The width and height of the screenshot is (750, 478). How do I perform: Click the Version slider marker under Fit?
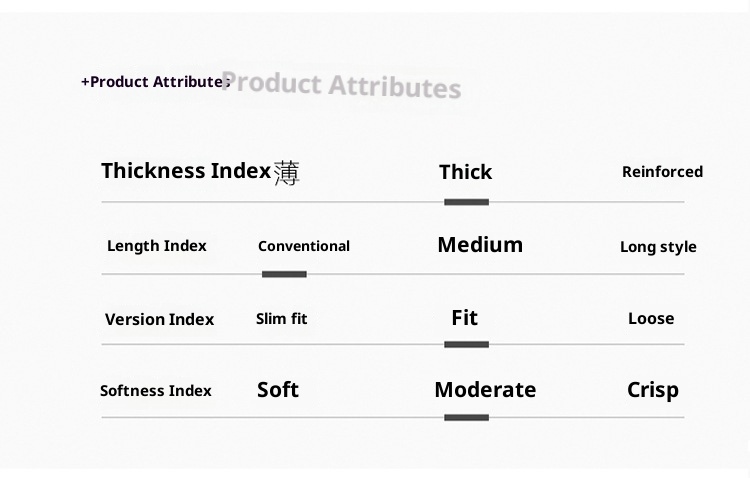(x=466, y=345)
